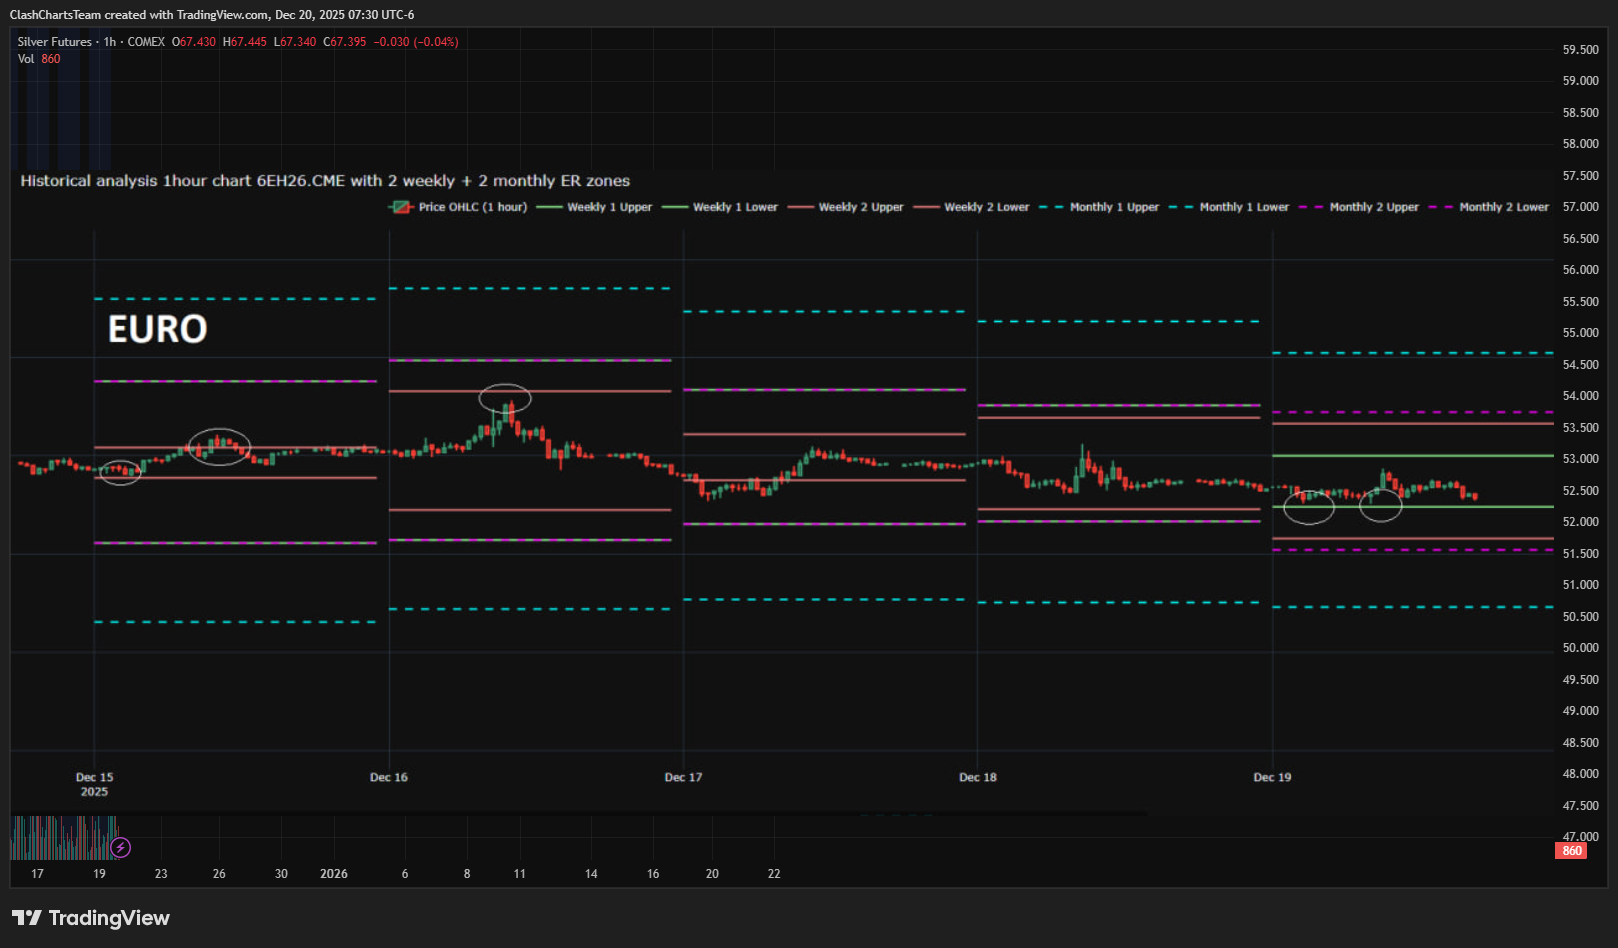Click the 2026 marker on bottom time axis

[x=334, y=874]
